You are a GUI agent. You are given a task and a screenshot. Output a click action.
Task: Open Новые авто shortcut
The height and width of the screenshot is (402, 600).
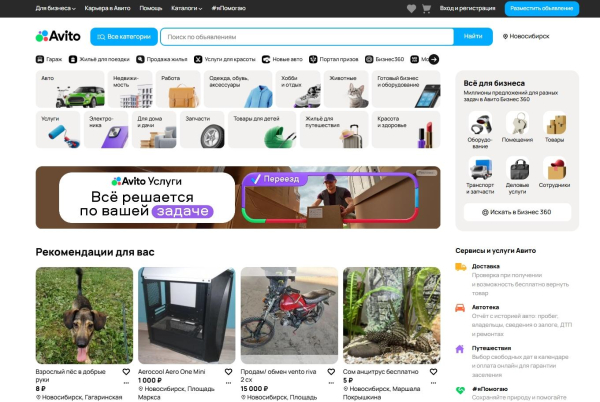[x=282, y=59]
